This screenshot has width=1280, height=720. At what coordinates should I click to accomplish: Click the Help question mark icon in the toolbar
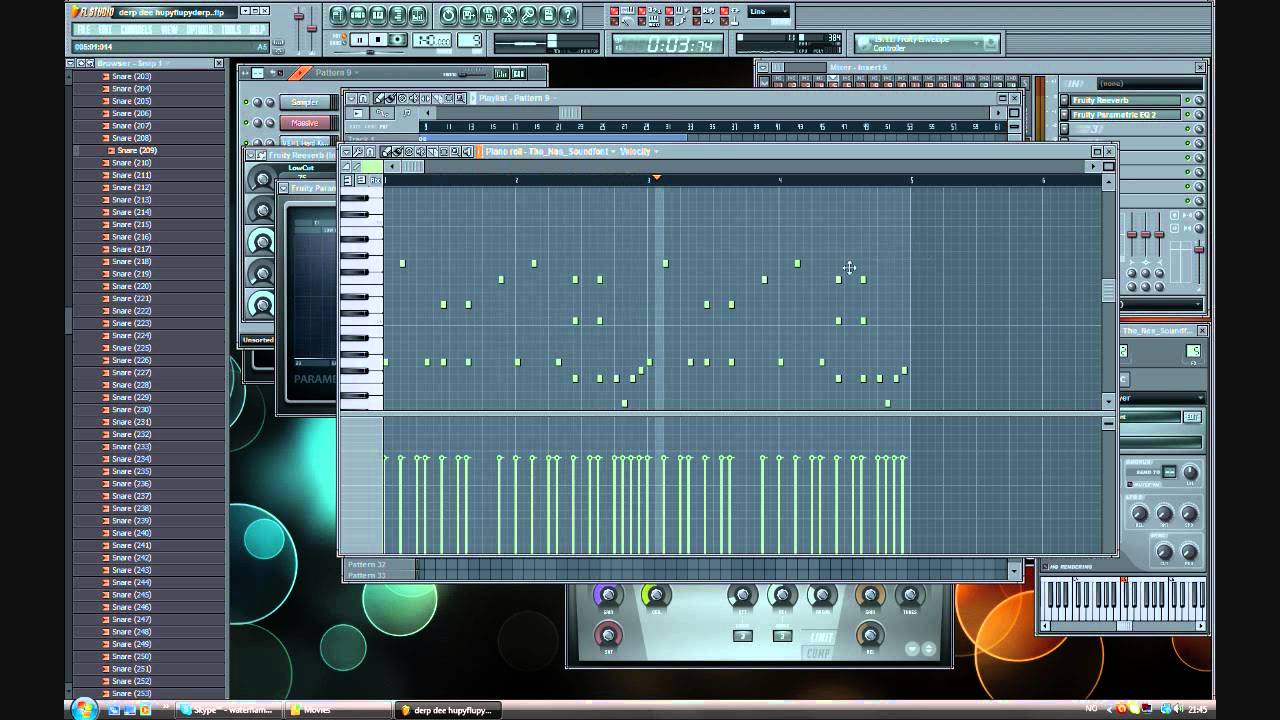coord(568,15)
